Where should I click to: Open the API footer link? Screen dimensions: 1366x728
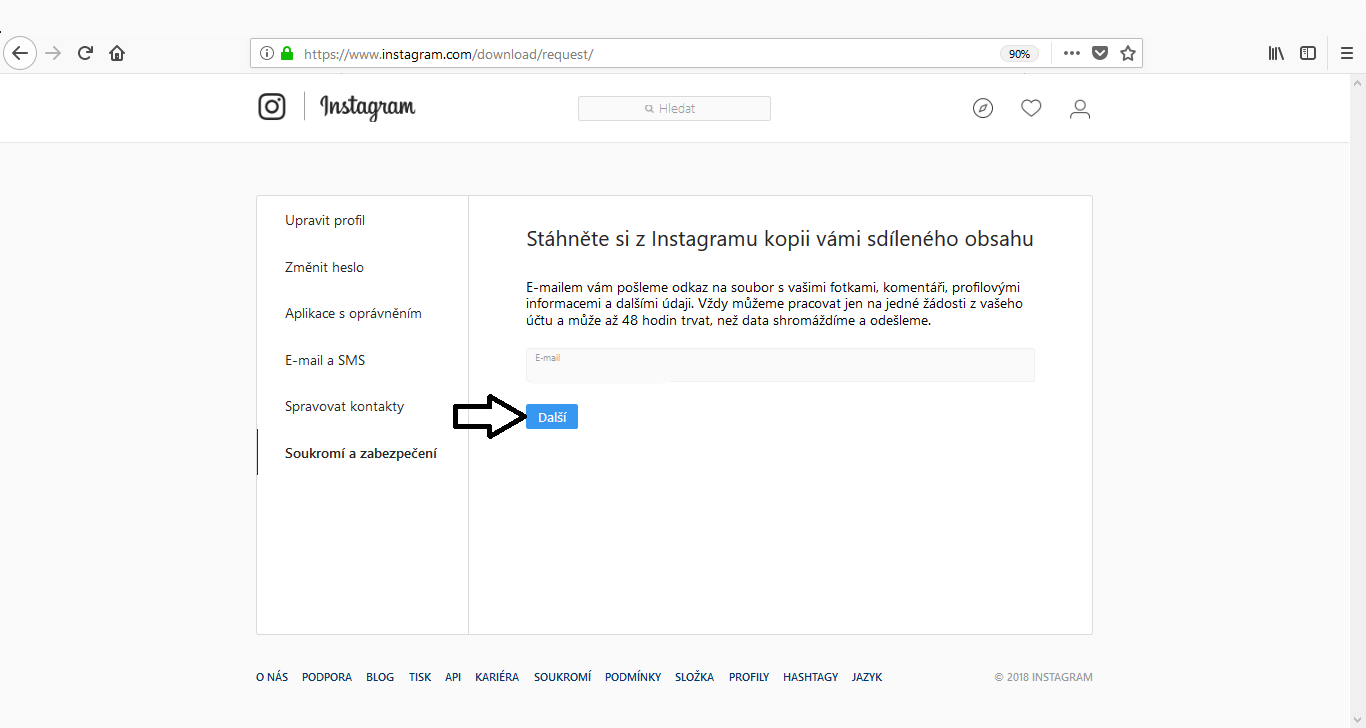coord(453,677)
